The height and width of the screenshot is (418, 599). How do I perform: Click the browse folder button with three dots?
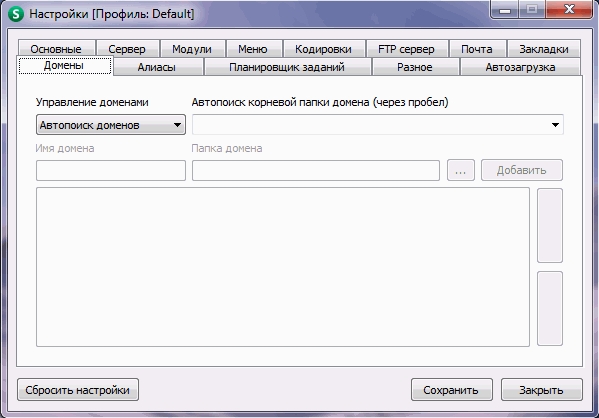click(461, 170)
